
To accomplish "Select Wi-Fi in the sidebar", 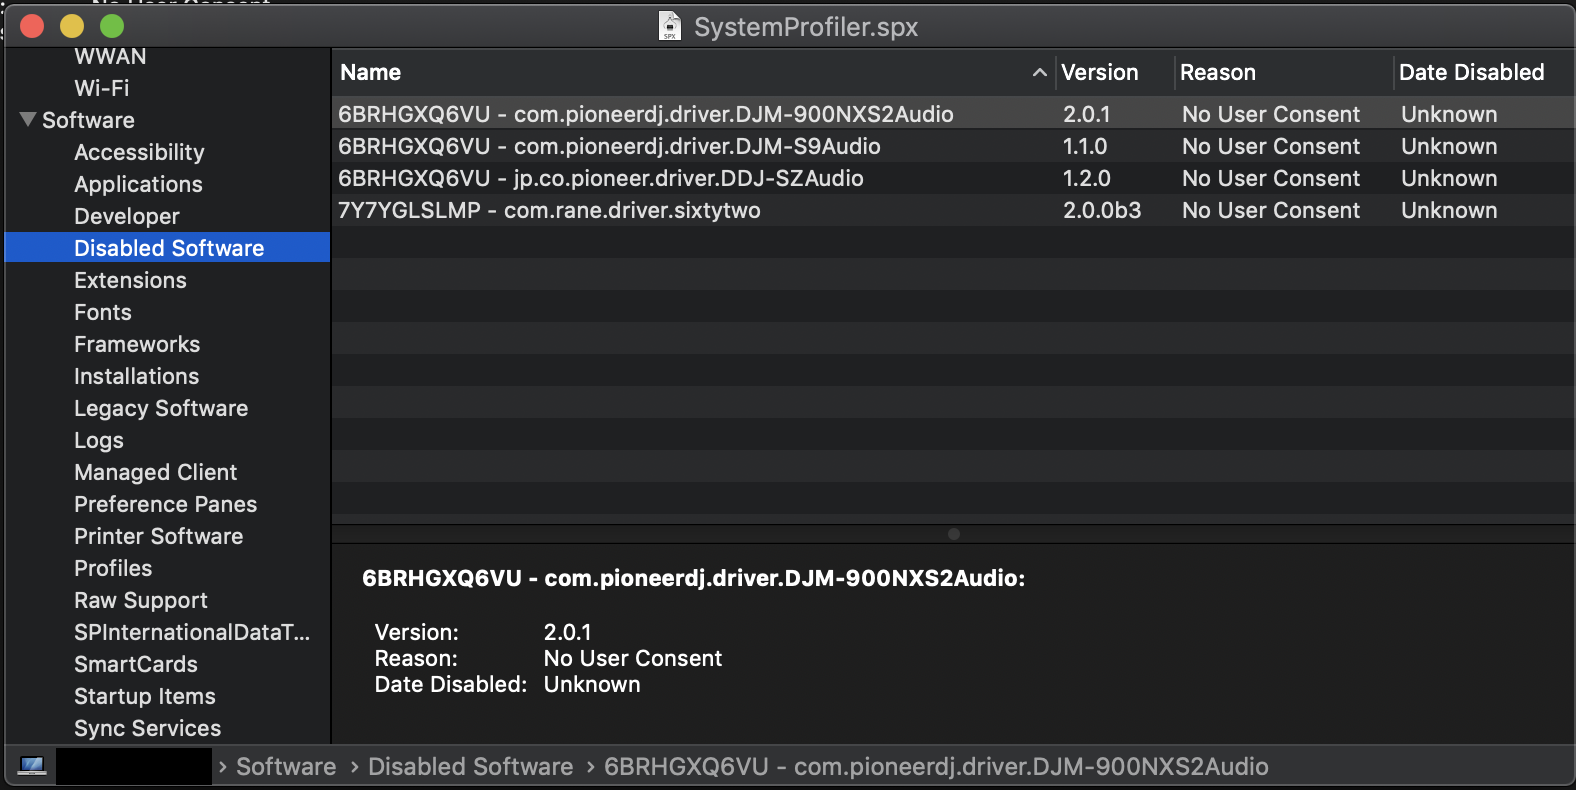I will click(102, 88).
